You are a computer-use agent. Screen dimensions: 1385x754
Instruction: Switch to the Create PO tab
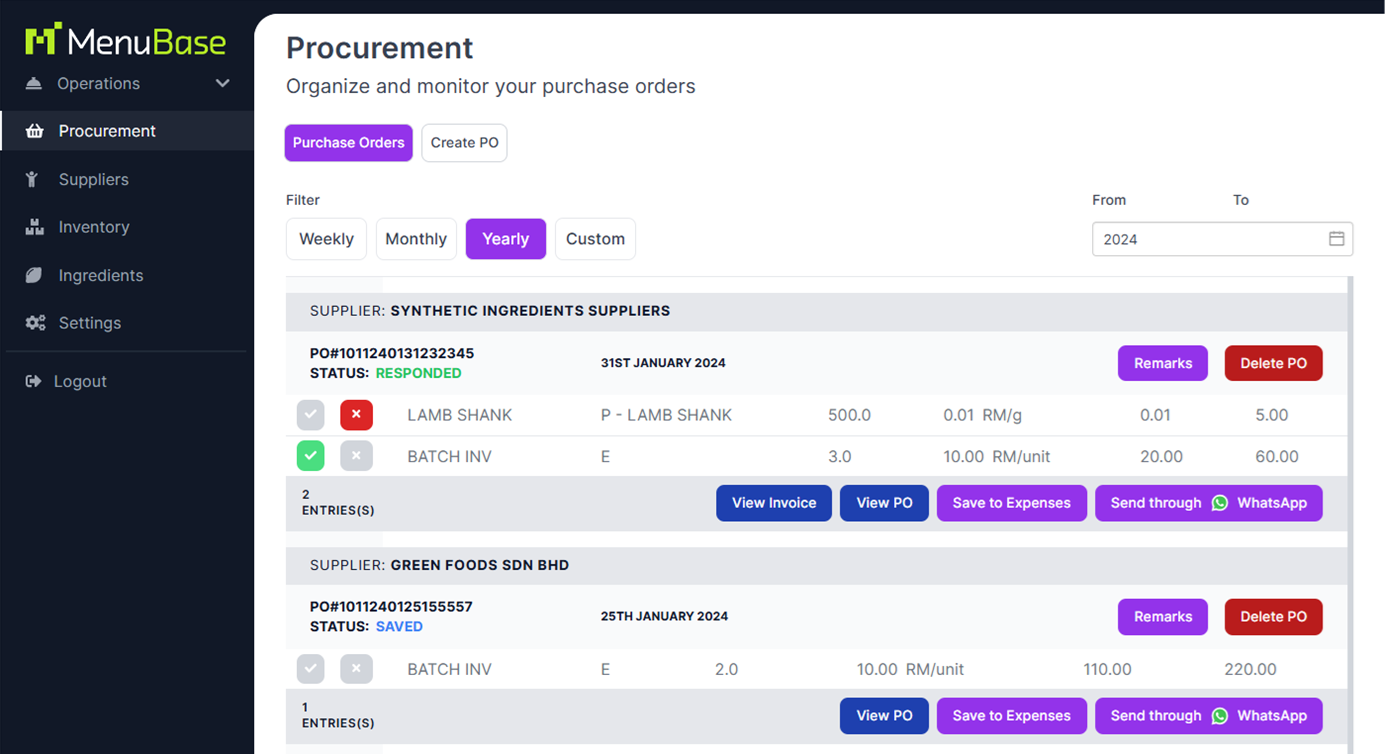click(464, 143)
